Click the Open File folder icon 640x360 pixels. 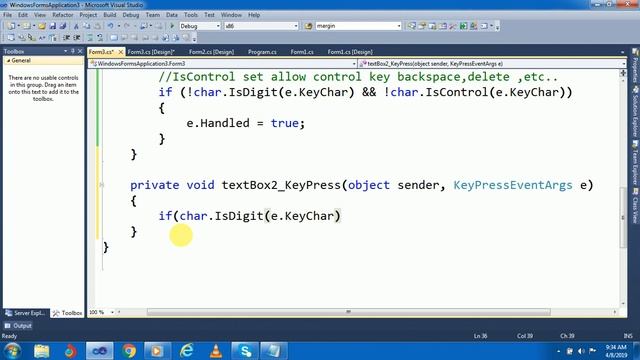tap(42, 26)
